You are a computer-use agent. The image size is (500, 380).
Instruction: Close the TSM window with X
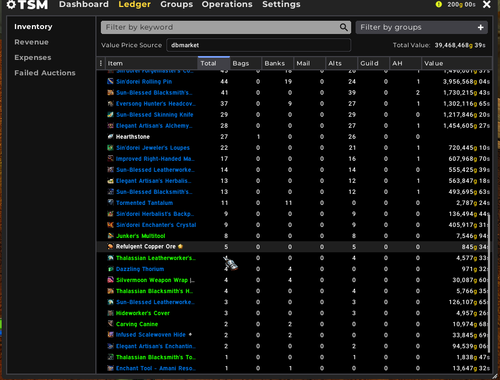tap(487, 4)
